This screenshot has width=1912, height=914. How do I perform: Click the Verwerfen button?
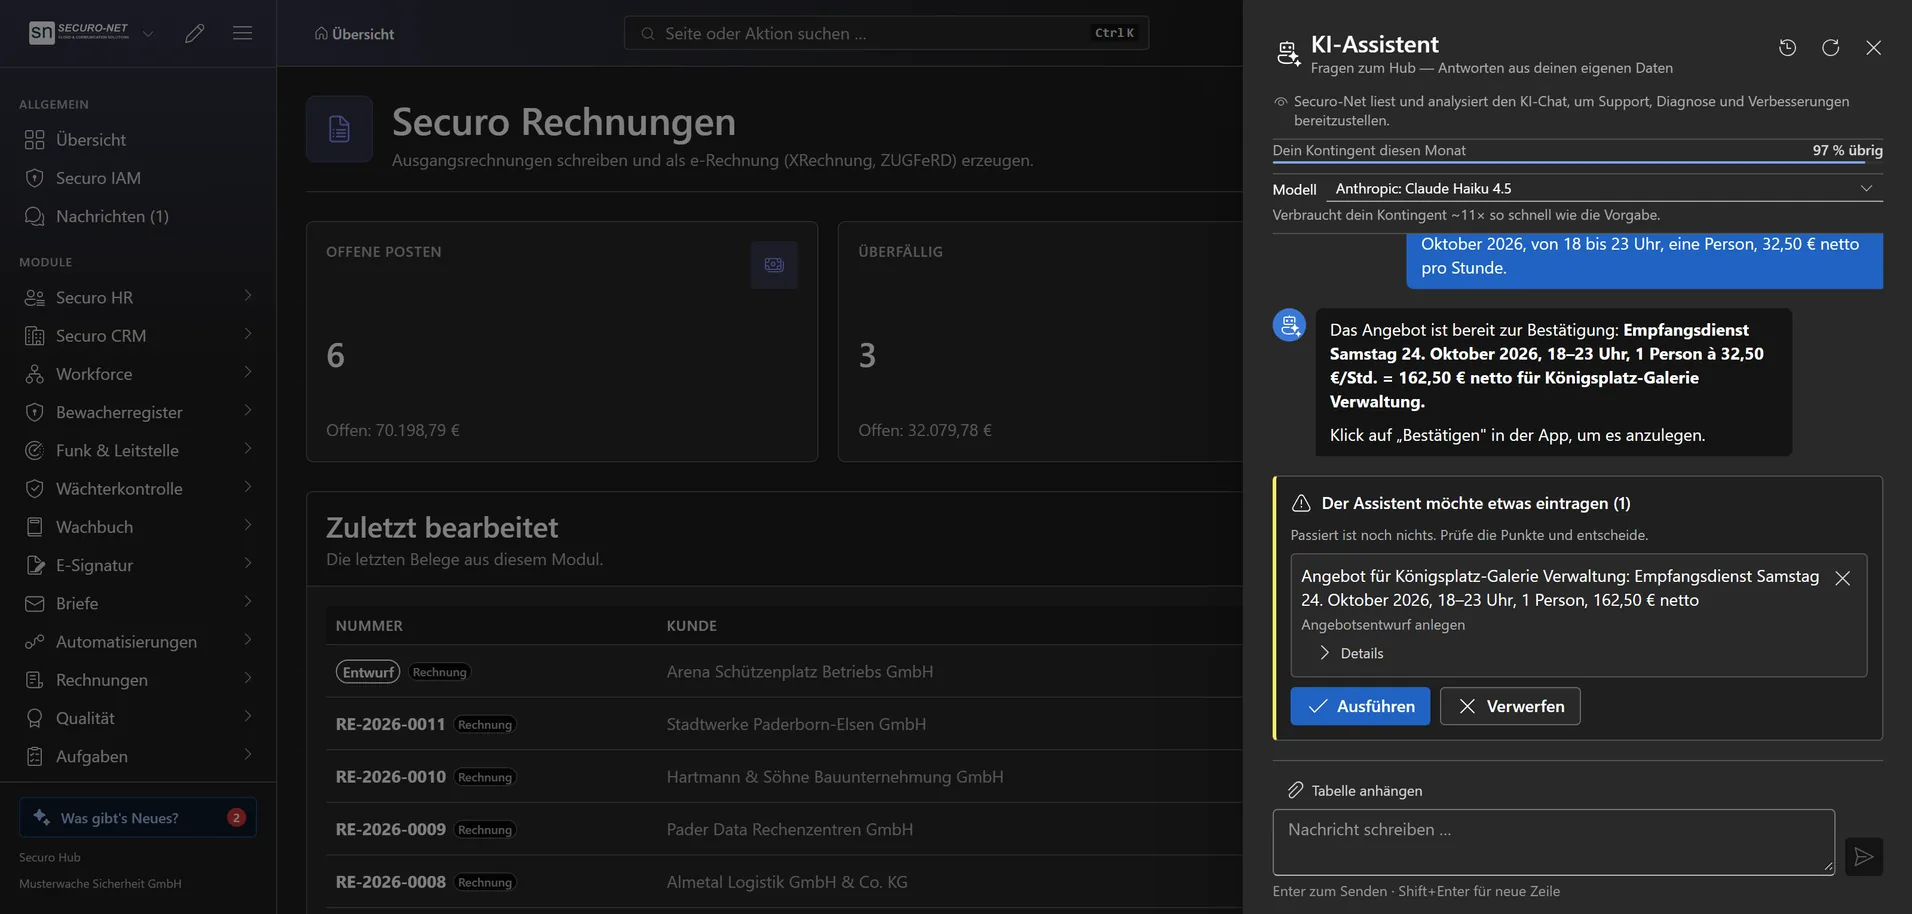point(1510,706)
